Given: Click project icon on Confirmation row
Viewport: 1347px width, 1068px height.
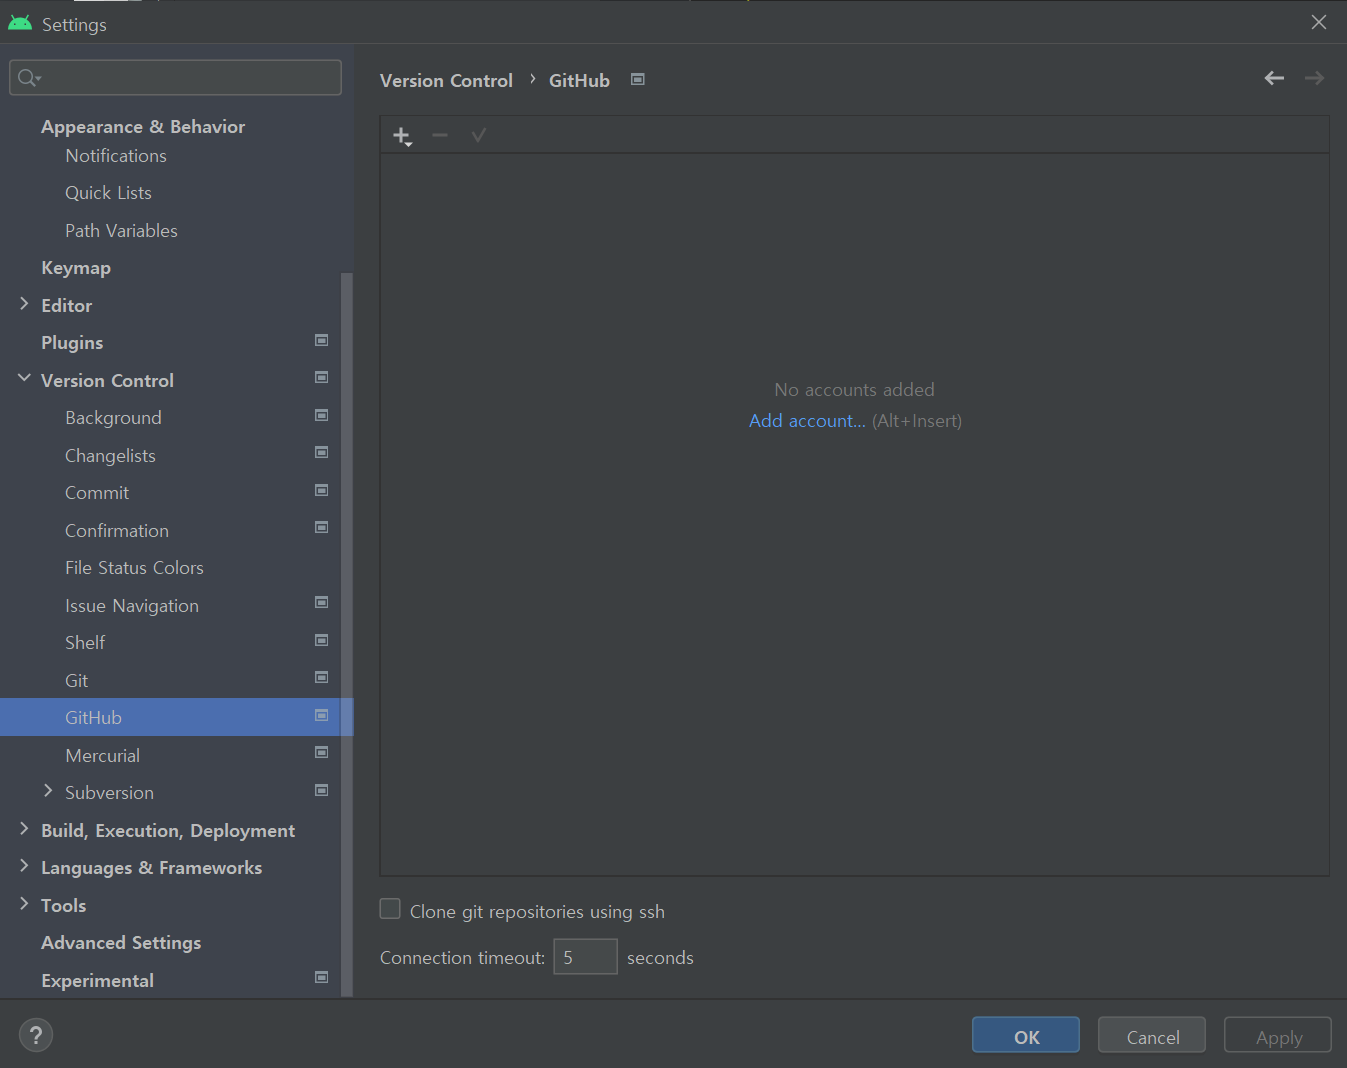Looking at the screenshot, I should 322,527.
